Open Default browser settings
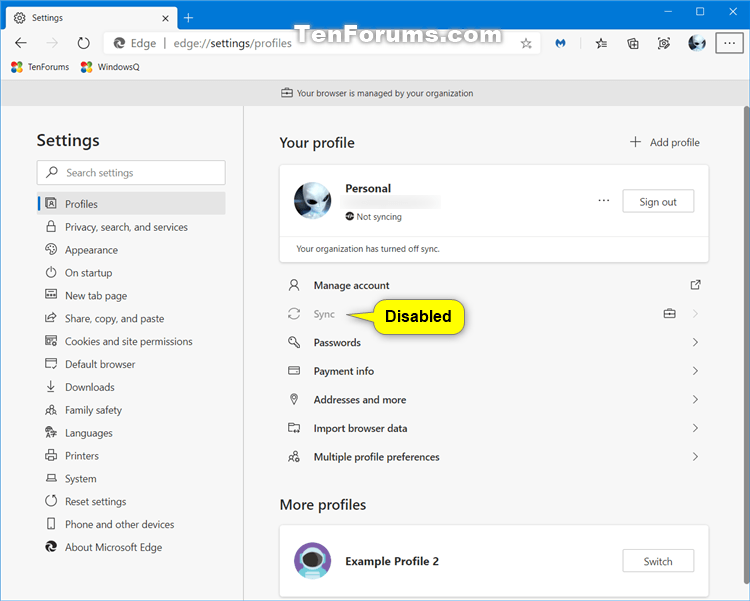This screenshot has height=601, width=750. pyautogui.click(x=100, y=364)
